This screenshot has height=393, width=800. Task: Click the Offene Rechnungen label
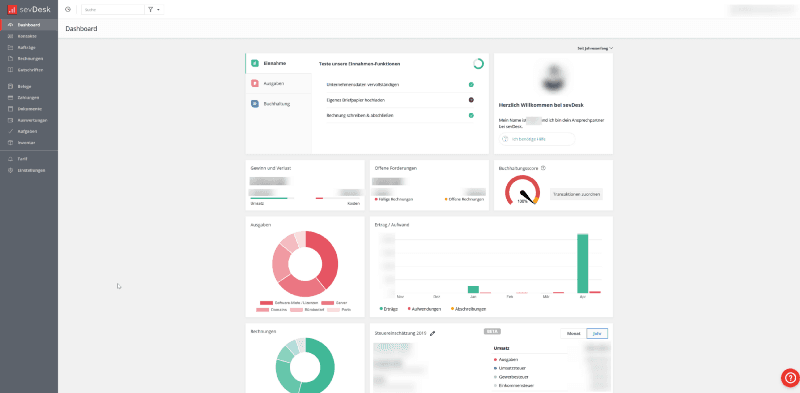pyautogui.click(x=464, y=199)
